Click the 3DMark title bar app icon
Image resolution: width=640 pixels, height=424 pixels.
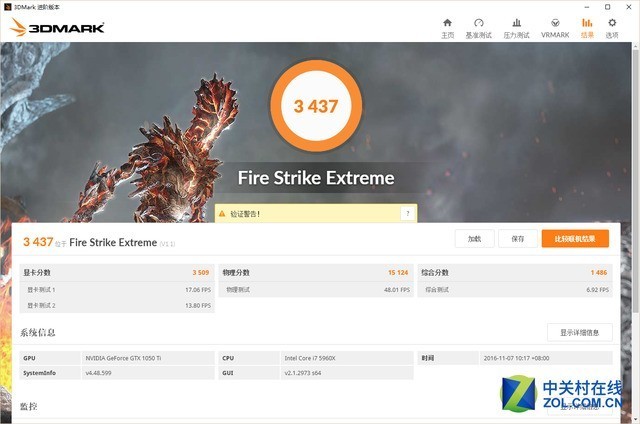[x=7, y=7]
